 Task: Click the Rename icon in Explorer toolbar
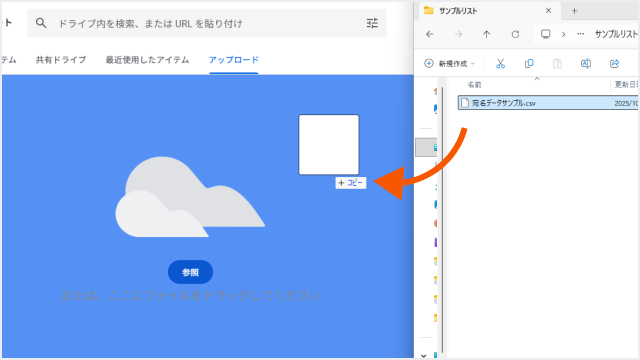pos(586,64)
